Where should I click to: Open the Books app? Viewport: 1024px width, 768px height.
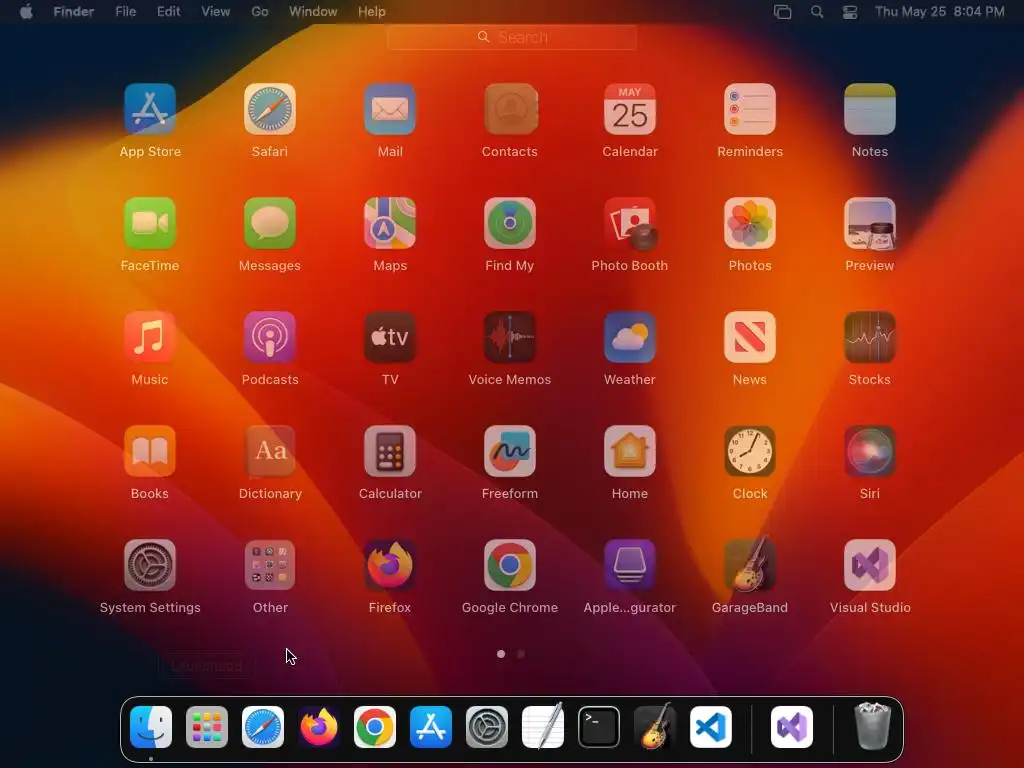pyautogui.click(x=150, y=451)
